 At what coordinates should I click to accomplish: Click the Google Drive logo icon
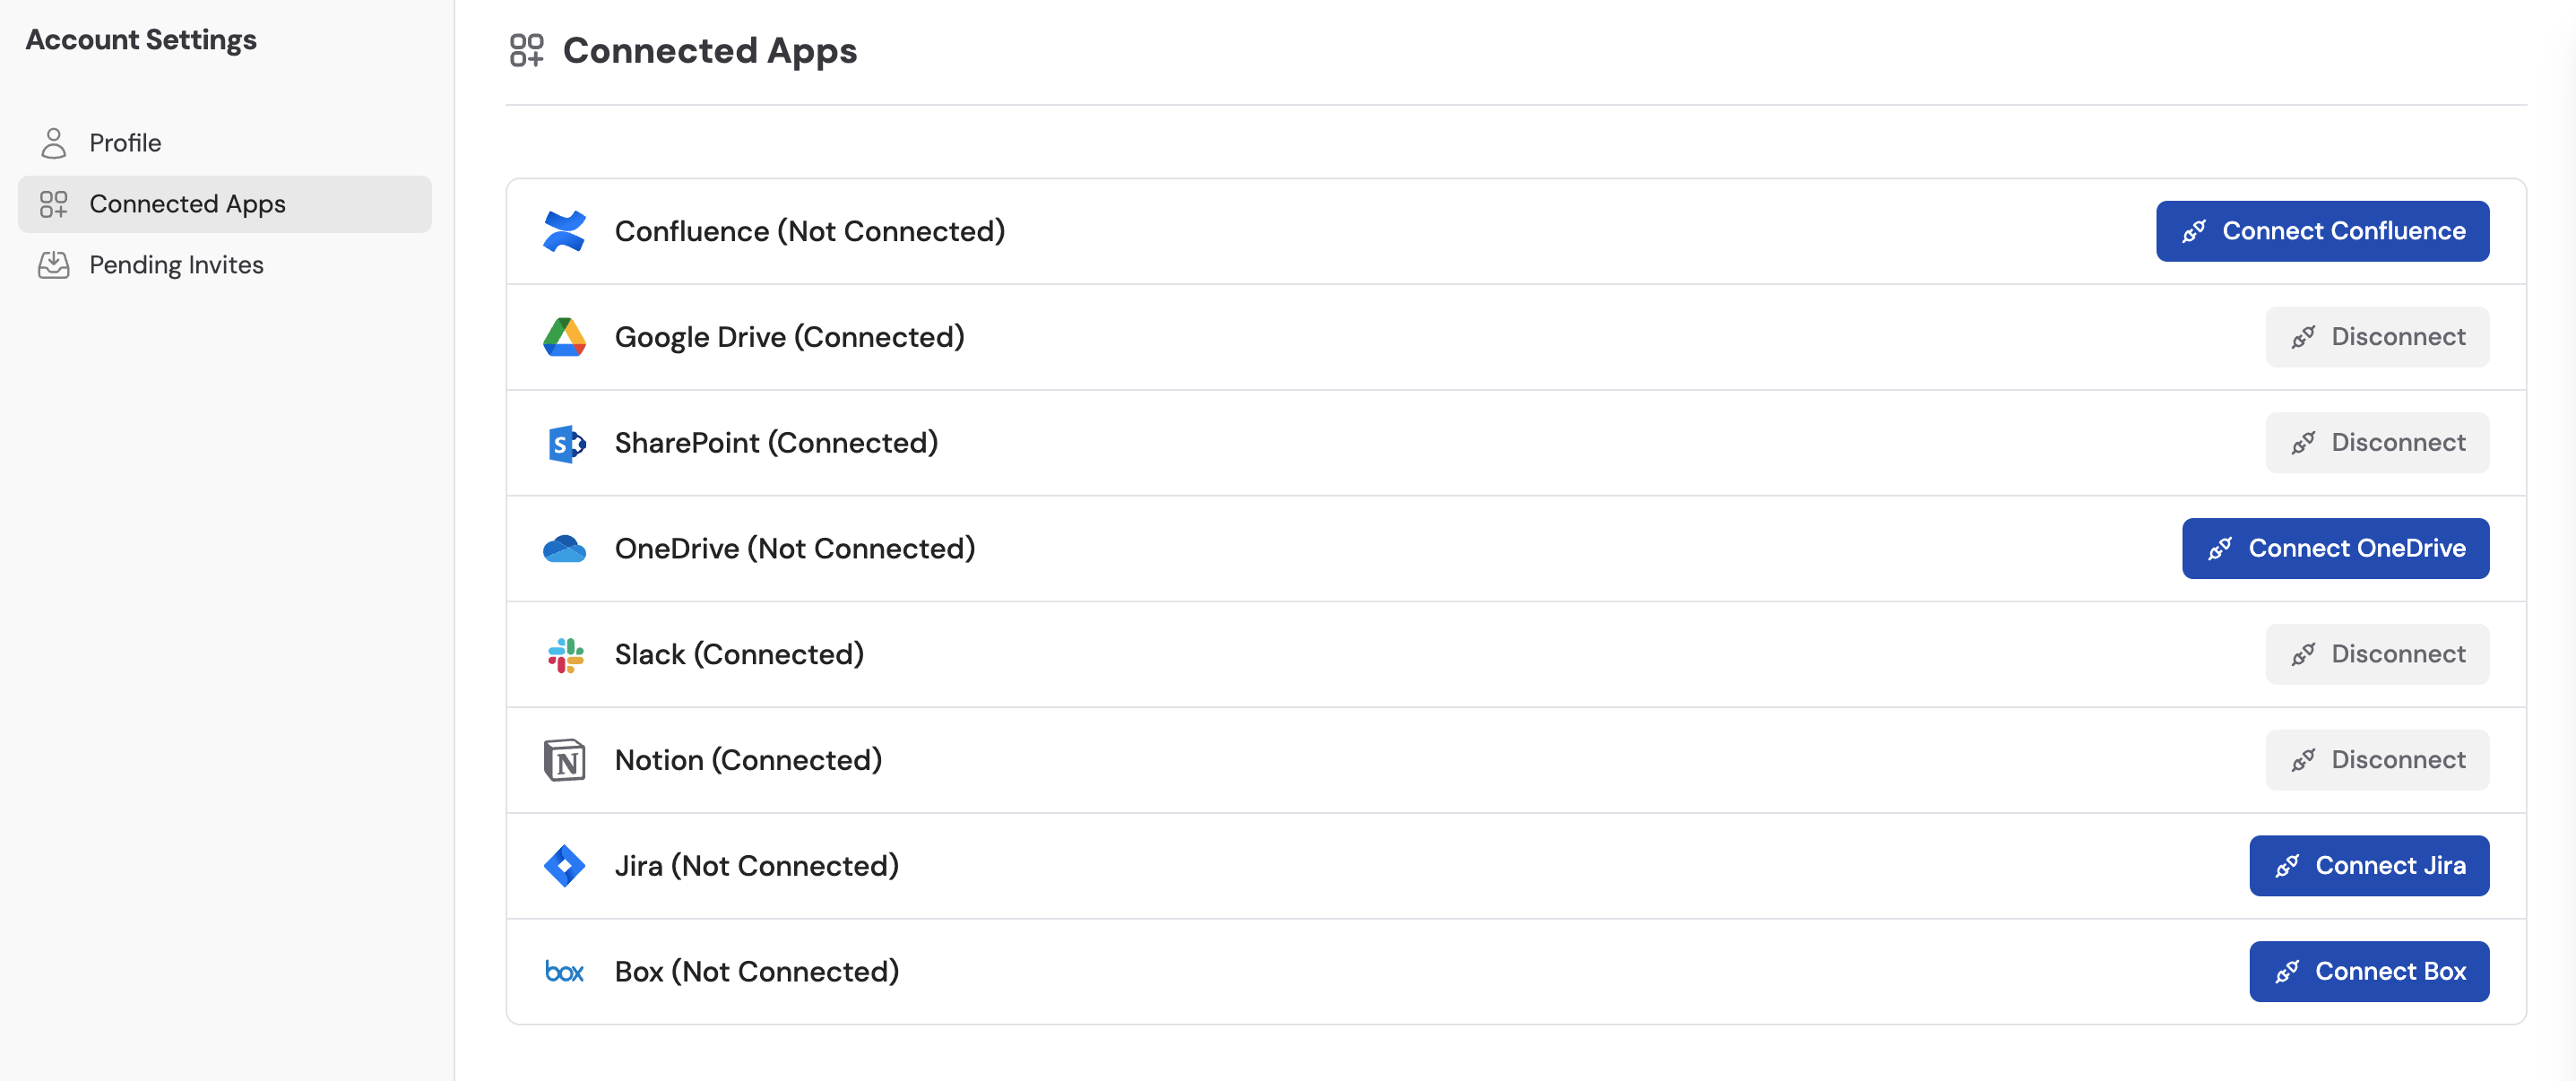tap(565, 337)
